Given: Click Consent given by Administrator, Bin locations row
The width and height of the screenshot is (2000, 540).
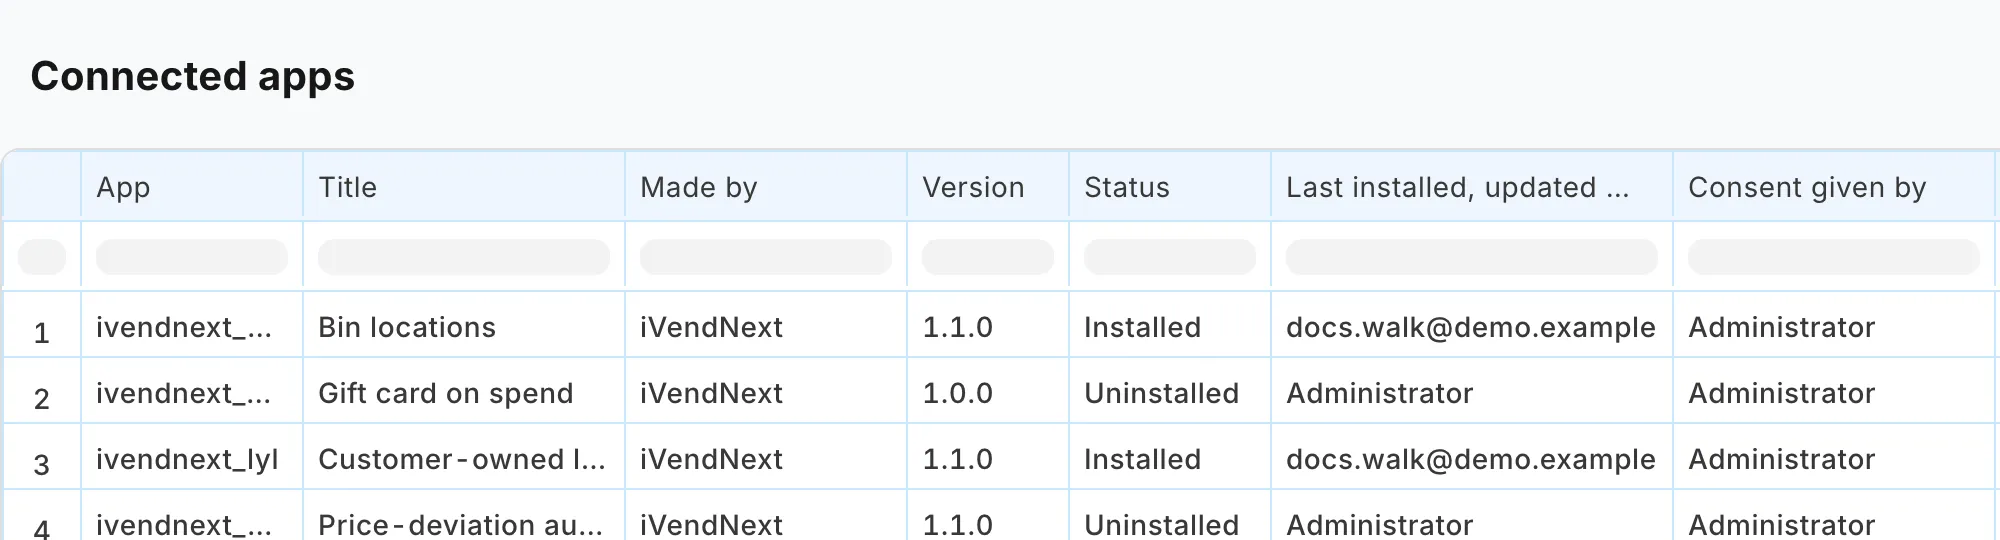Looking at the screenshot, I should (x=1834, y=327).
